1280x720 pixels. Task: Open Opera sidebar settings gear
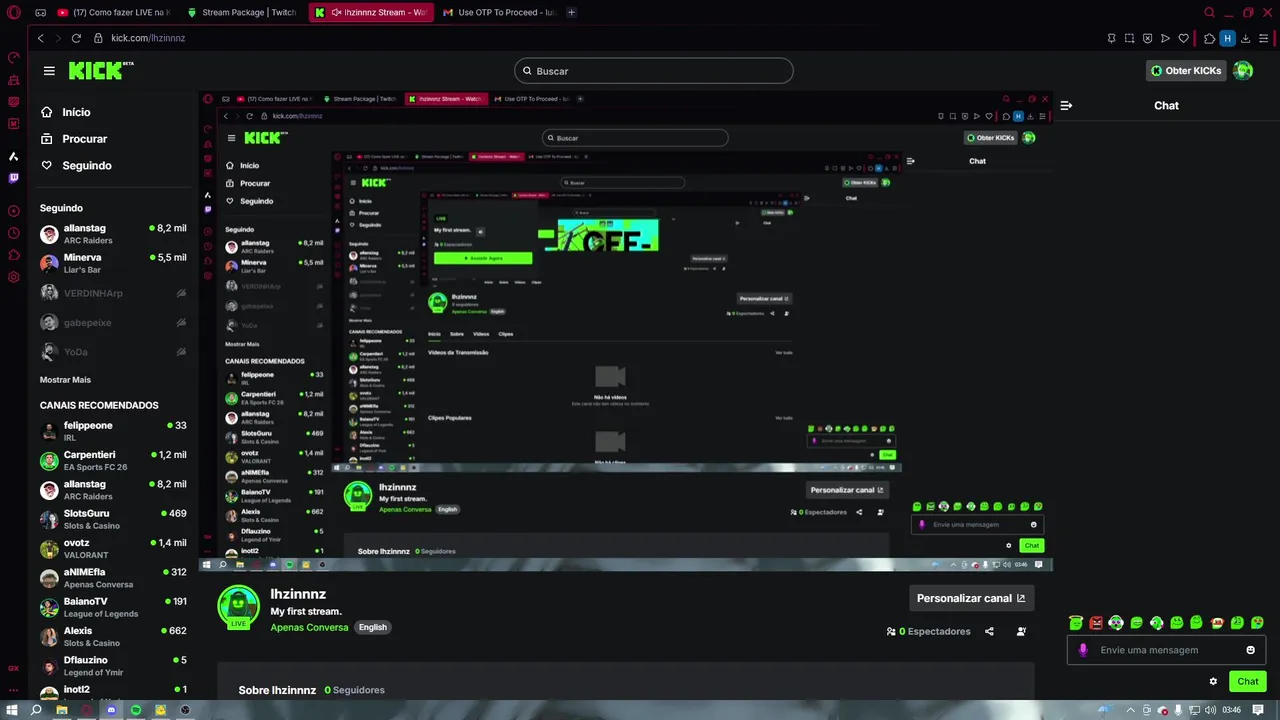(x=13, y=277)
